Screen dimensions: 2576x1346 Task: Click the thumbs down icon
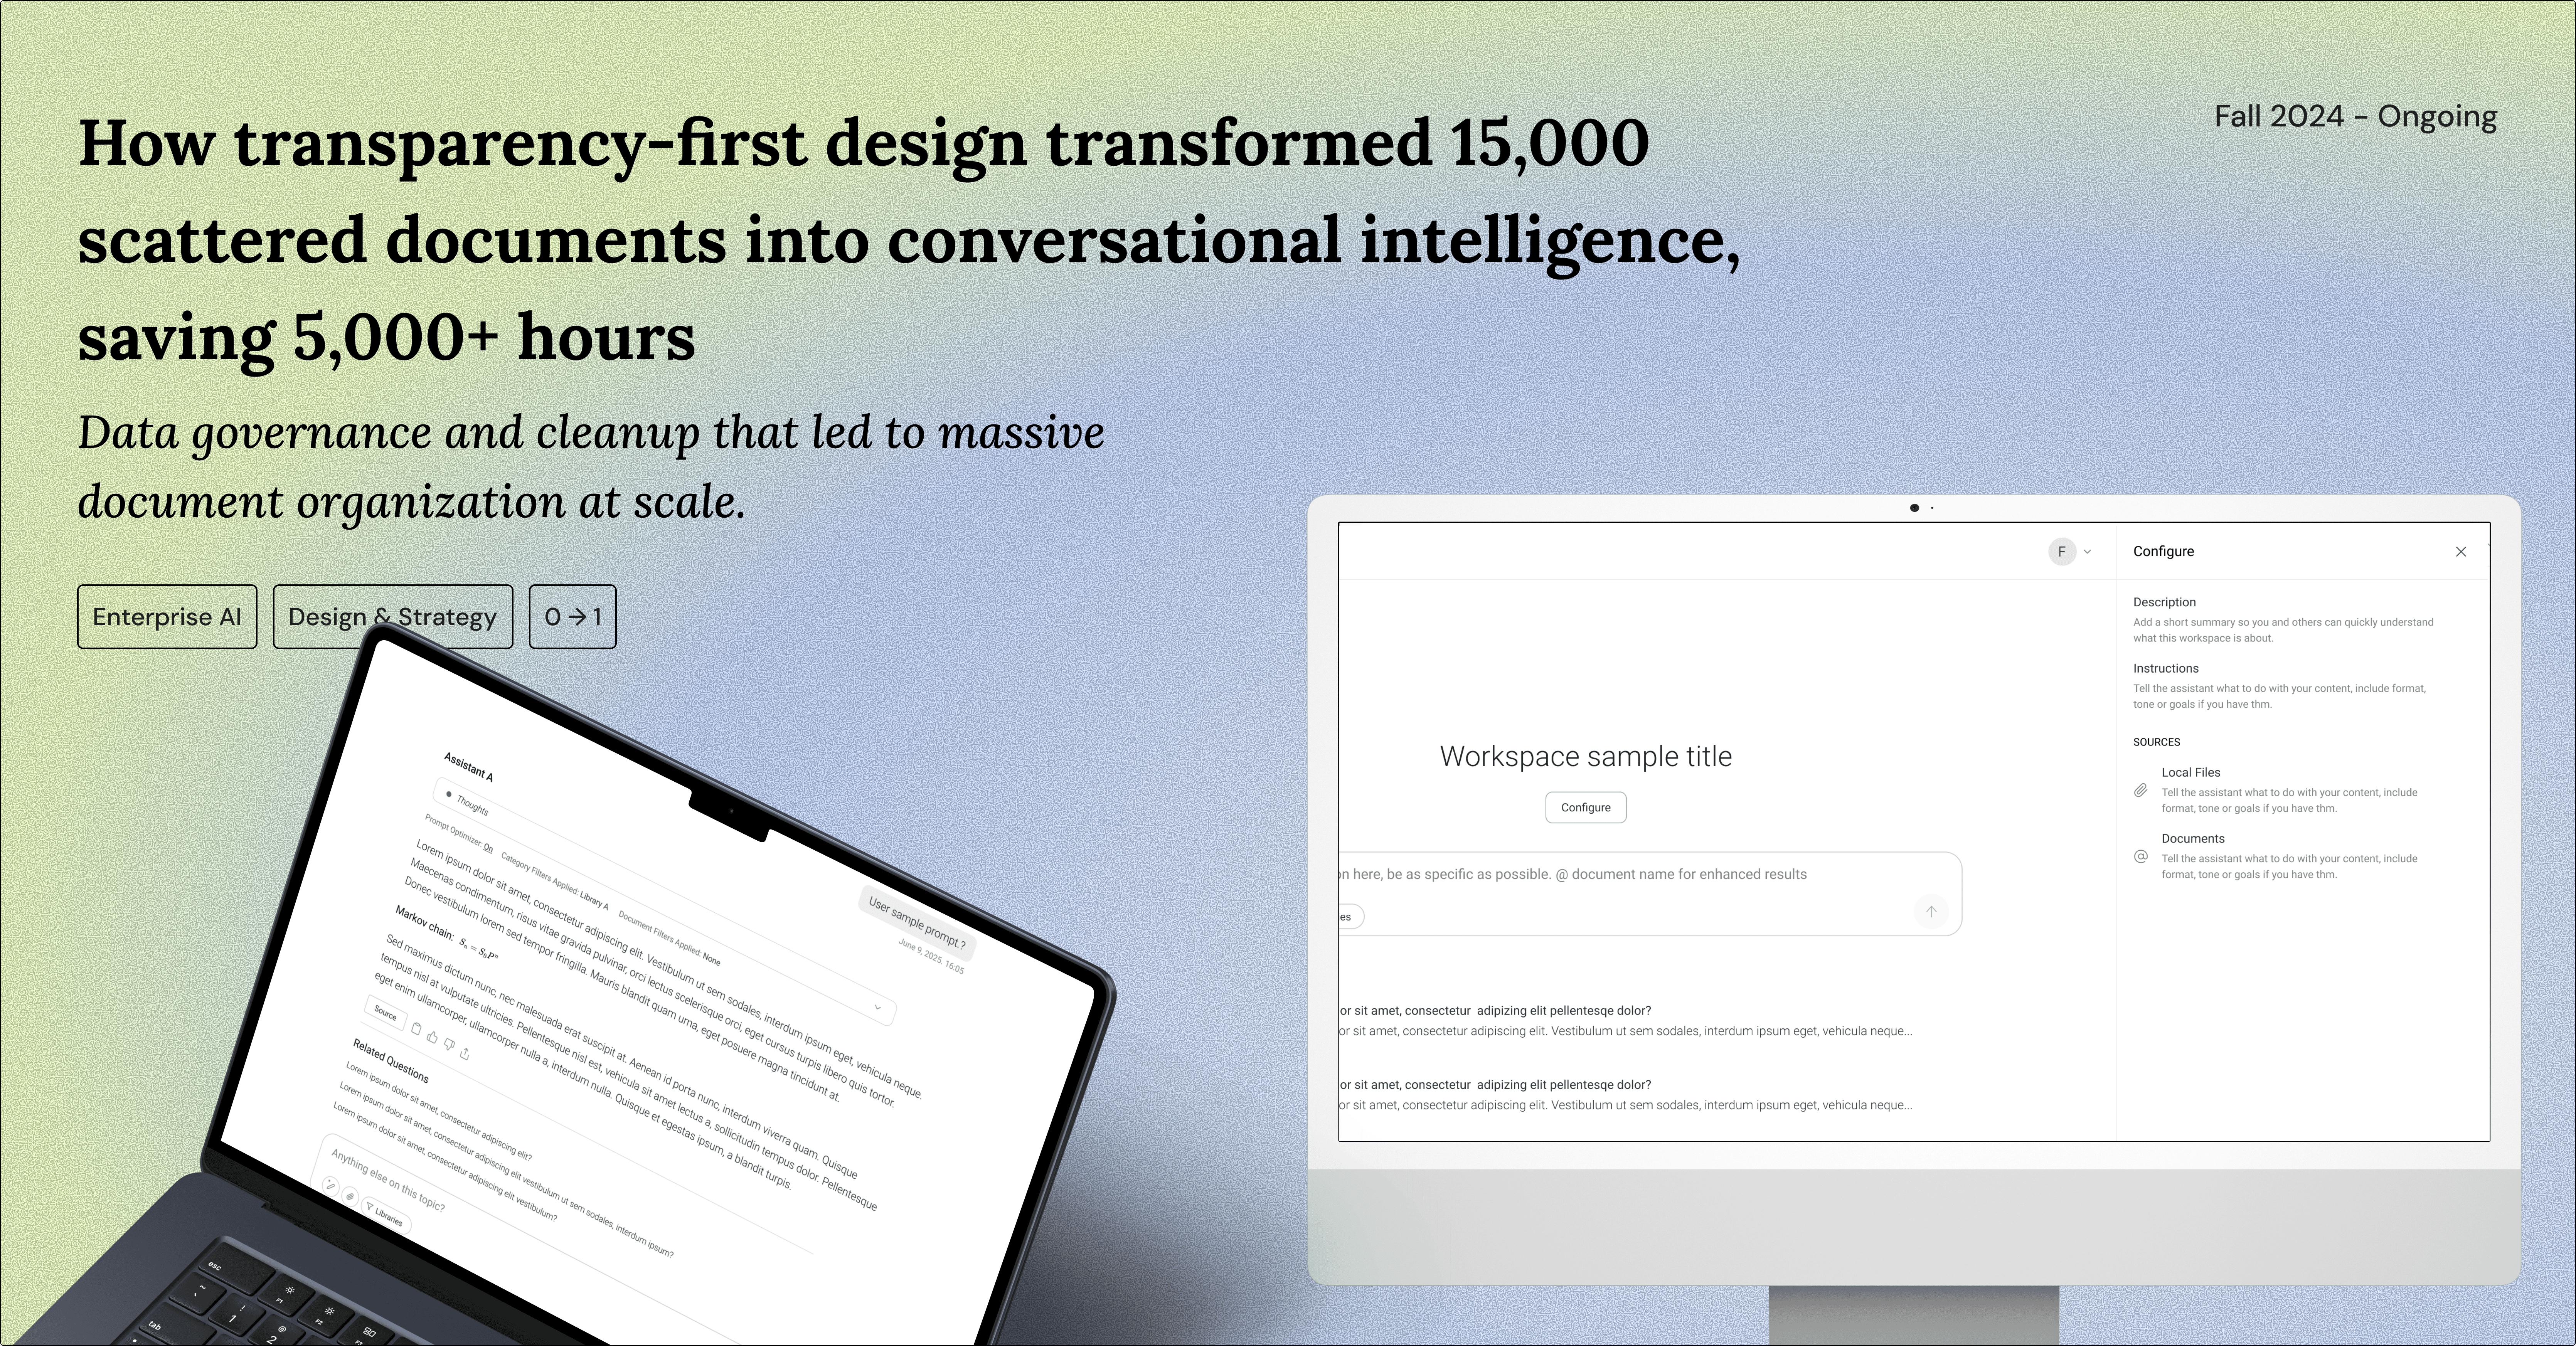(449, 1045)
